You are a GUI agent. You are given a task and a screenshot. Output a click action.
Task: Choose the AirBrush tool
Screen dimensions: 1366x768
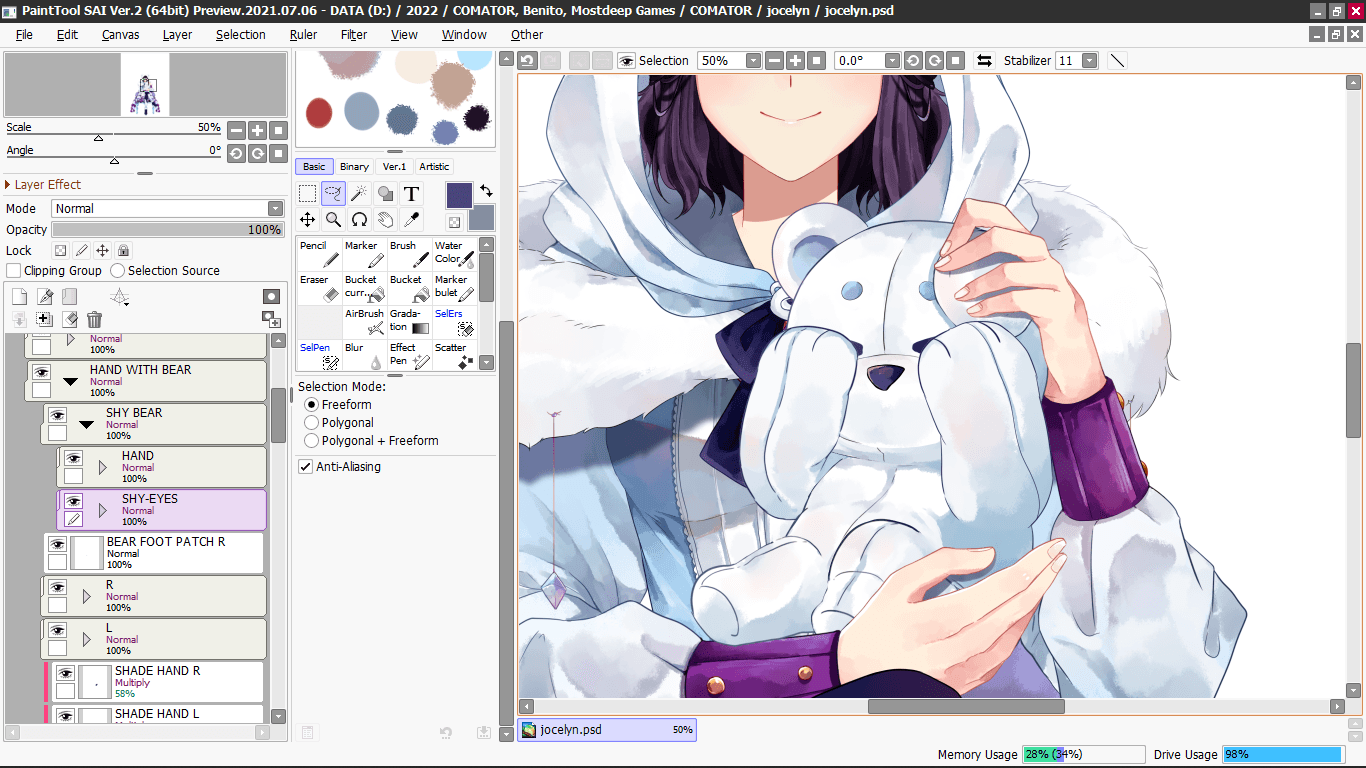pos(364,322)
